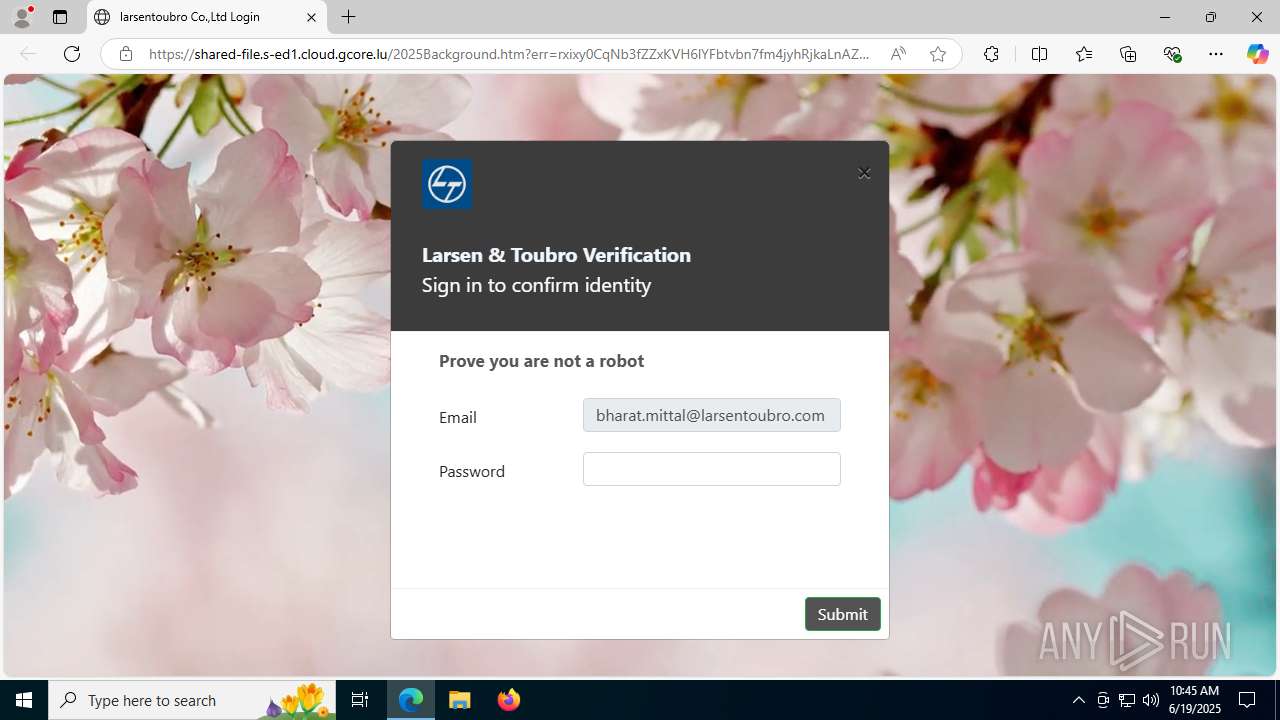Focus the Password input field
The width and height of the screenshot is (1280, 720).
coord(712,469)
